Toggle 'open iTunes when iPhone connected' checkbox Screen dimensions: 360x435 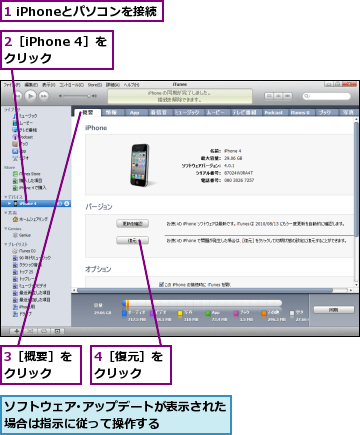coord(161,284)
